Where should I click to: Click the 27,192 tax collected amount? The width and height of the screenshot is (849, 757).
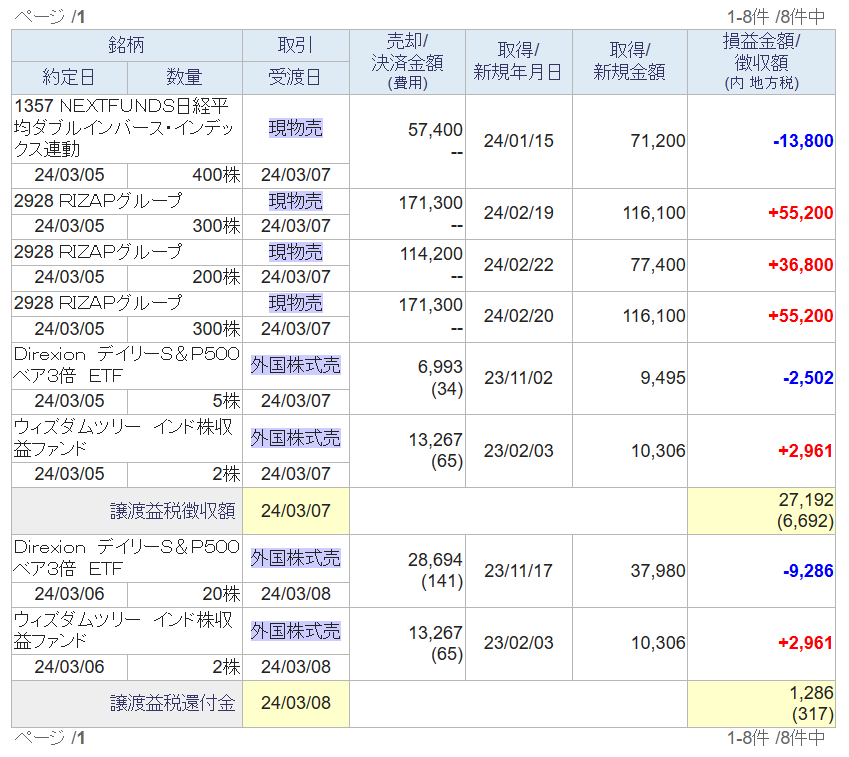[x=806, y=500]
